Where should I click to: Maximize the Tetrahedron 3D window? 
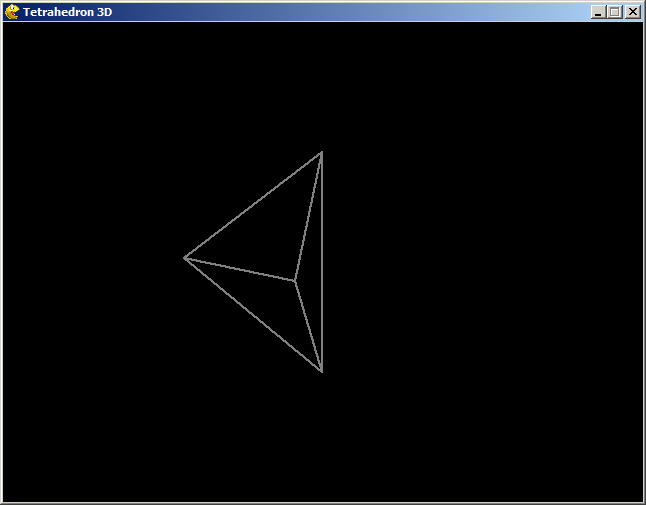coord(615,12)
